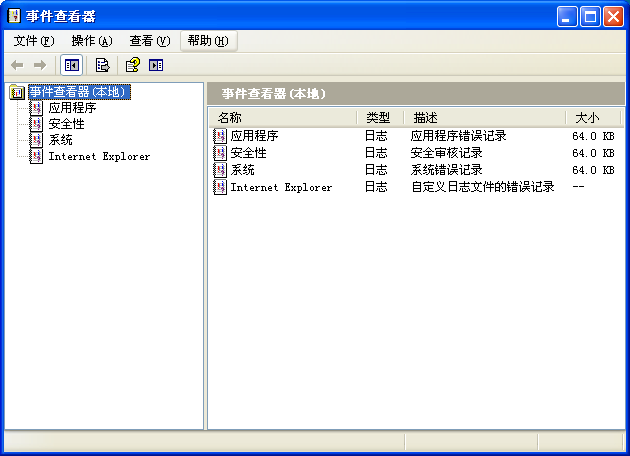Open the 操作(A) menu
Image resolution: width=630 pixels, height=456 pixels.
(92, 41)
